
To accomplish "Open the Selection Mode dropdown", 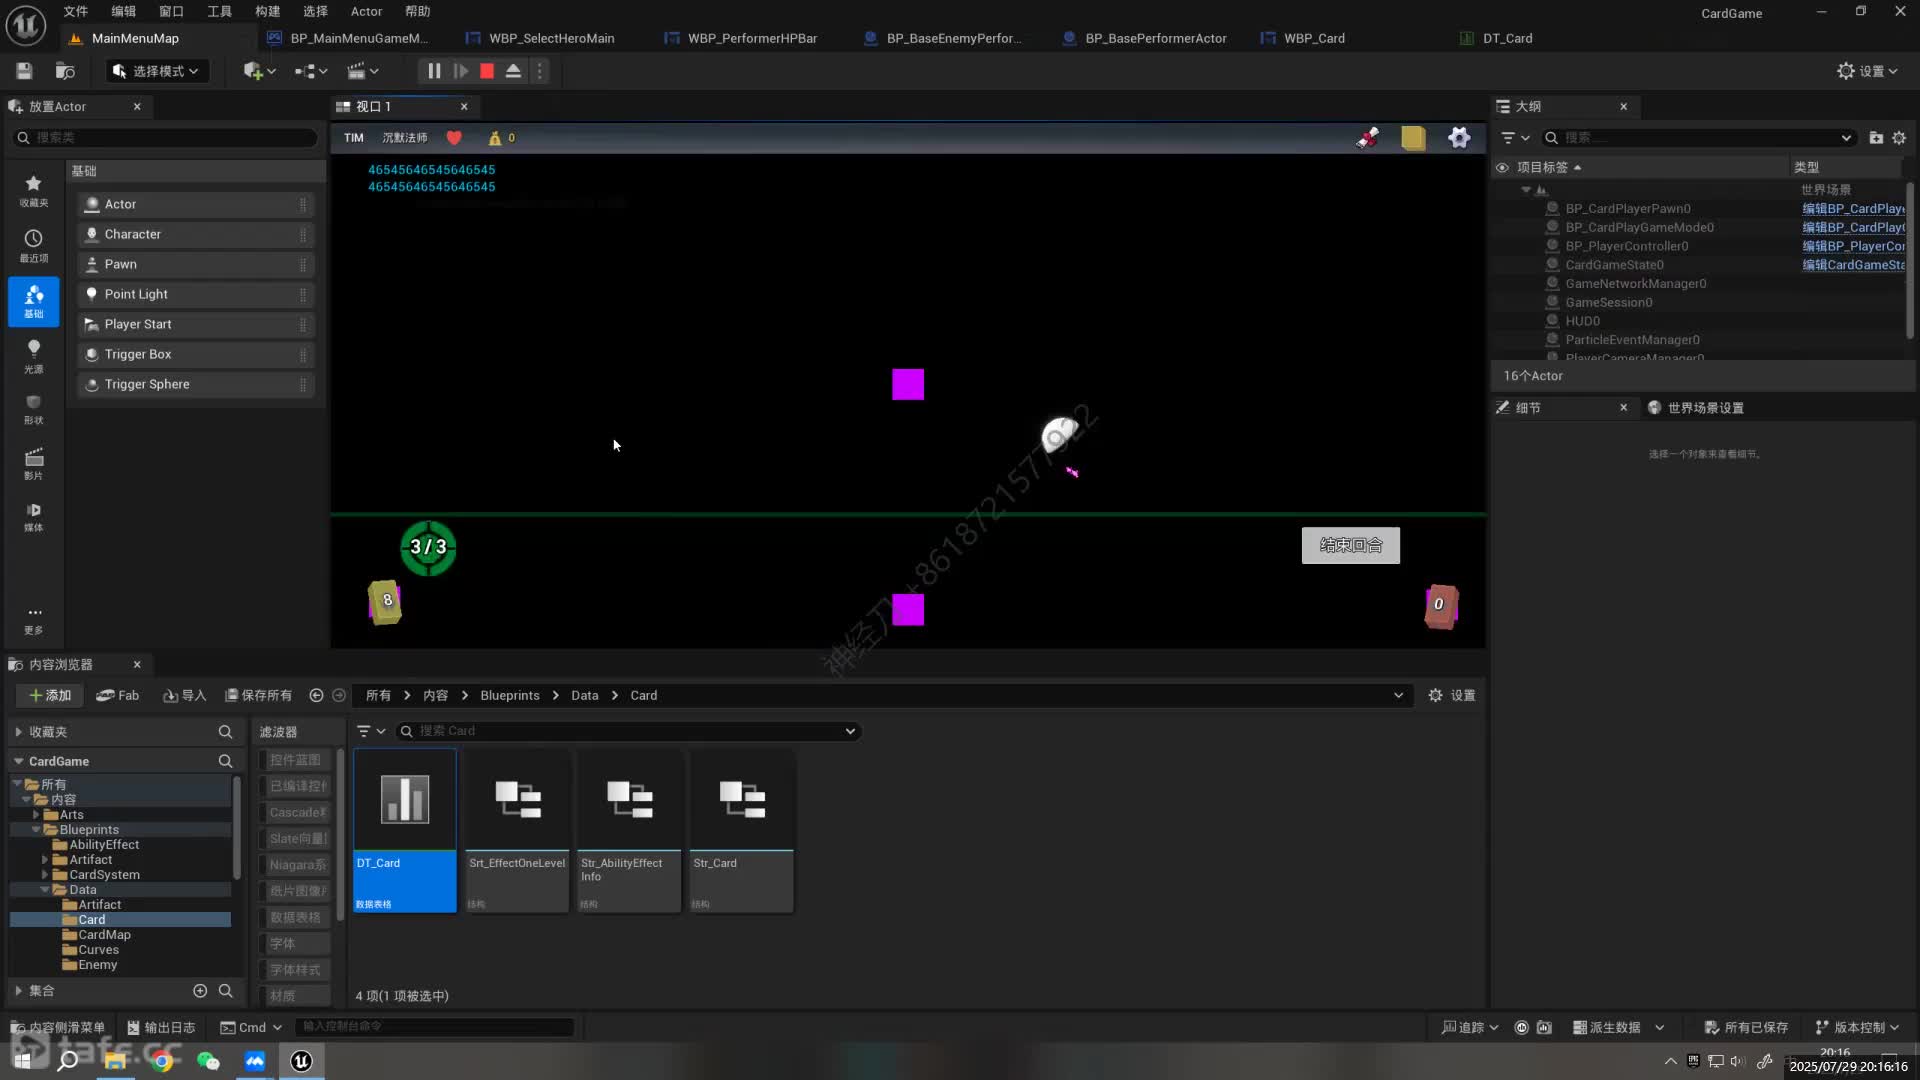I will pyautogui.click(x=158, y=71).
